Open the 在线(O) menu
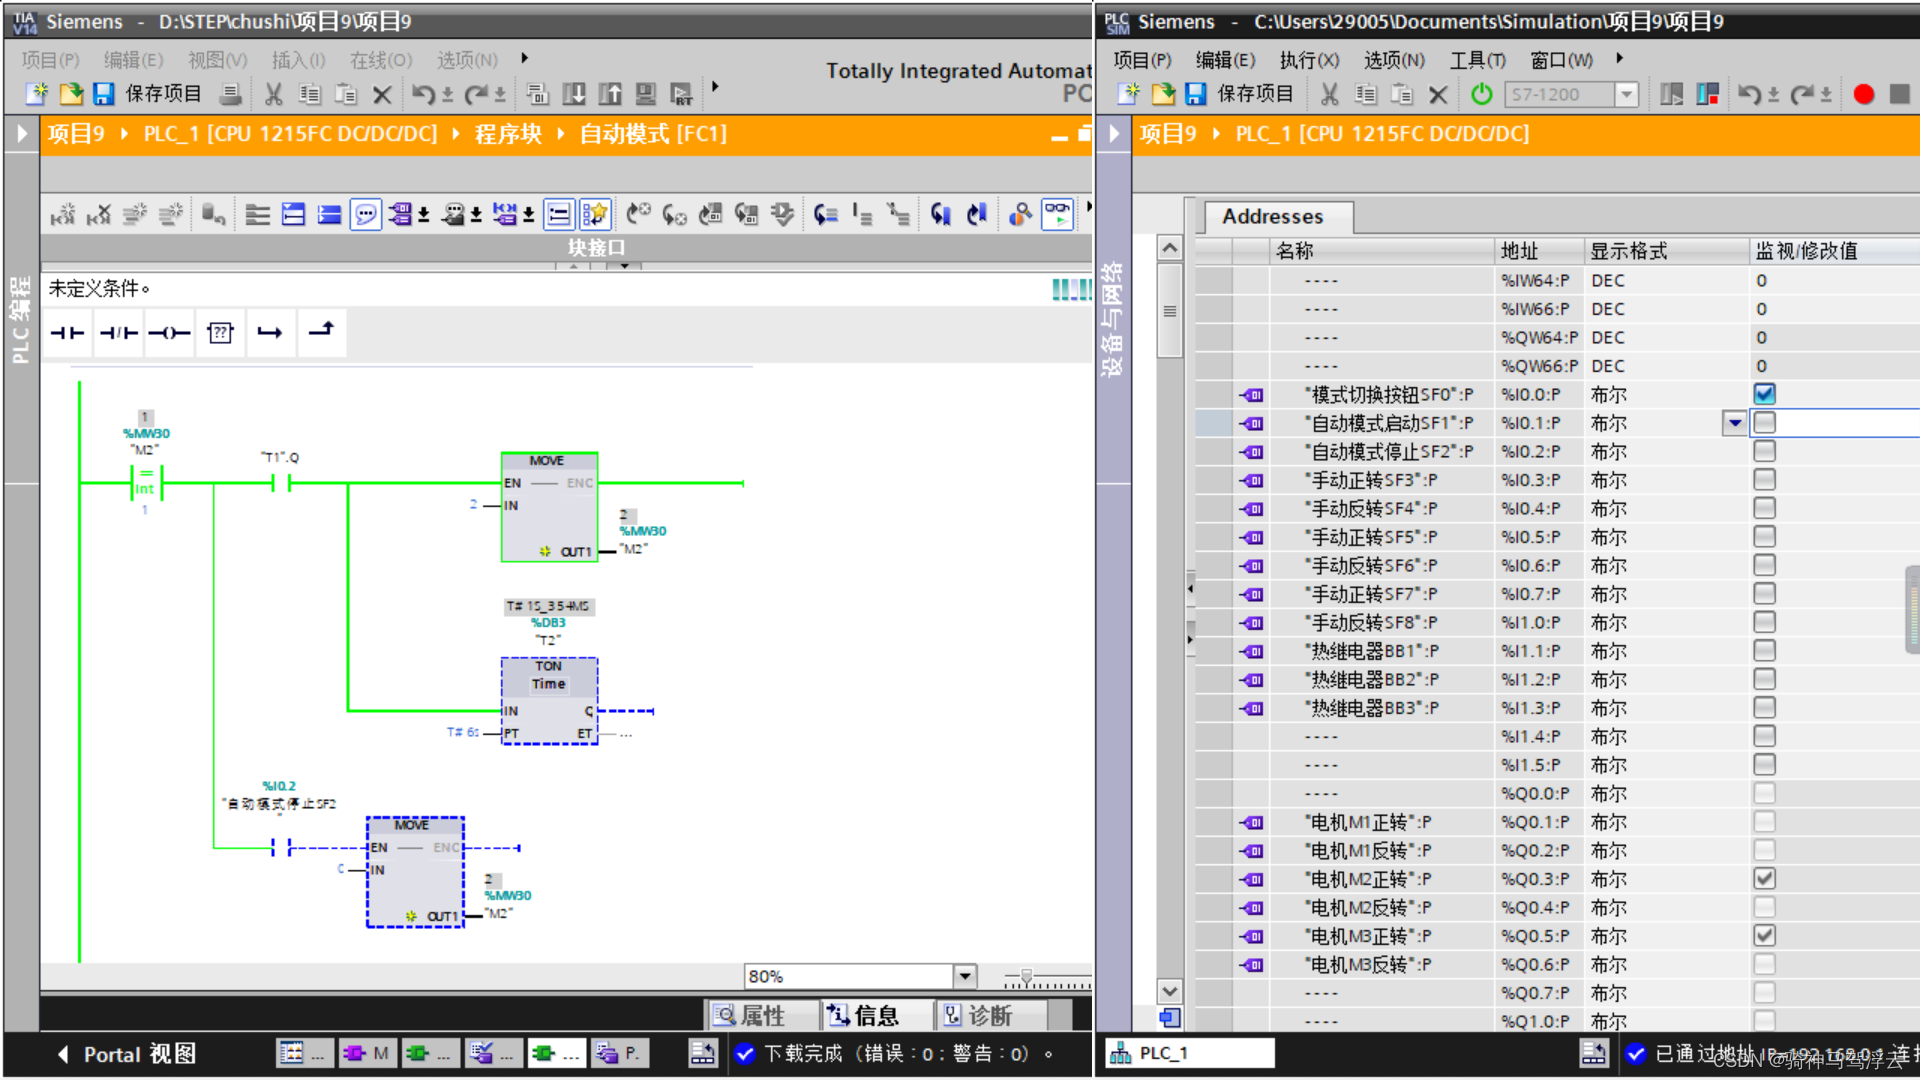 pos(380,60)
